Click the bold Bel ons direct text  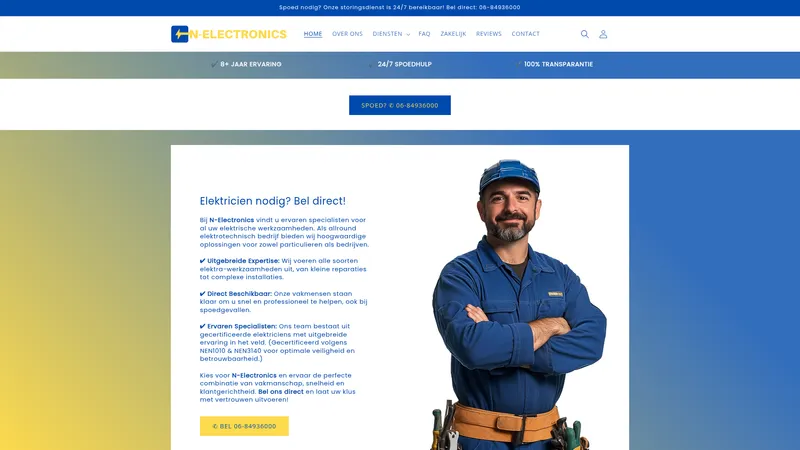(281, 392)
